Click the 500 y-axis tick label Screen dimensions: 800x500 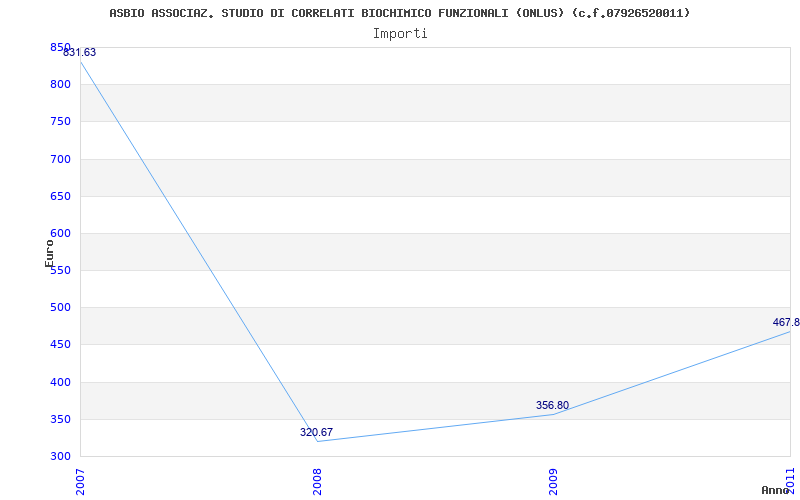click(60, 308)
